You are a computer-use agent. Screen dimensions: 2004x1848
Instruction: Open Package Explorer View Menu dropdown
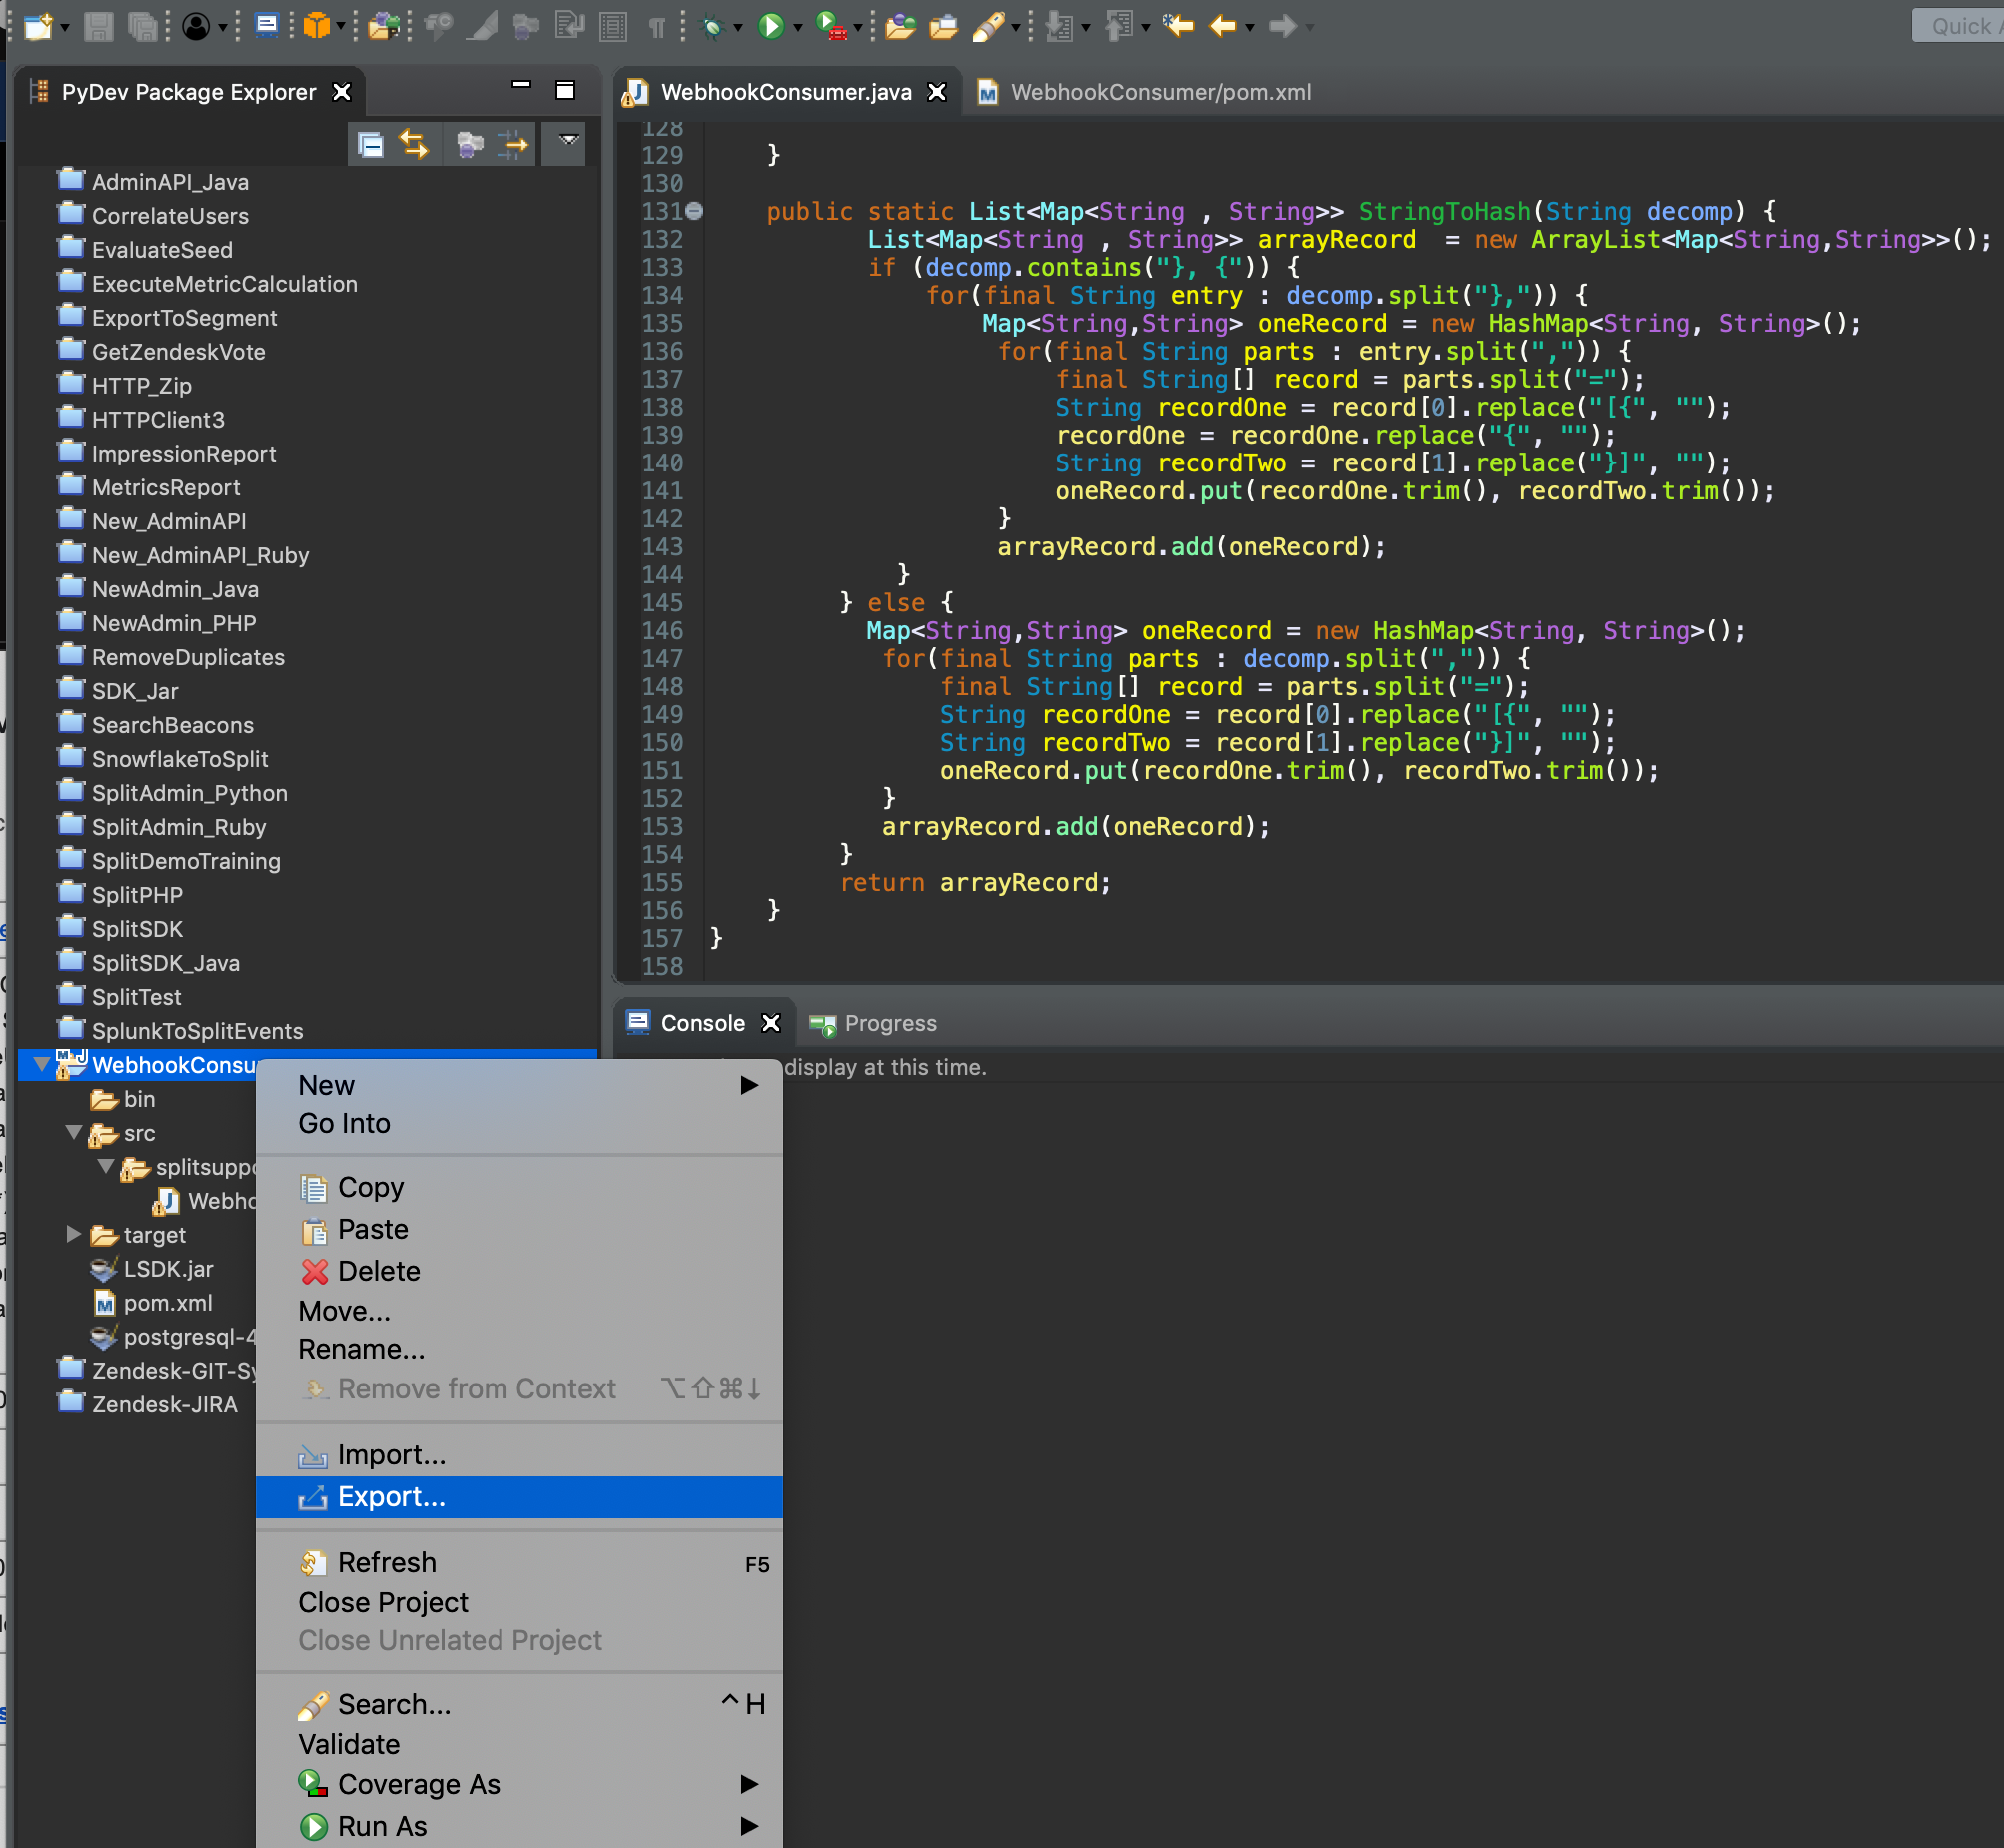(569, 141)
